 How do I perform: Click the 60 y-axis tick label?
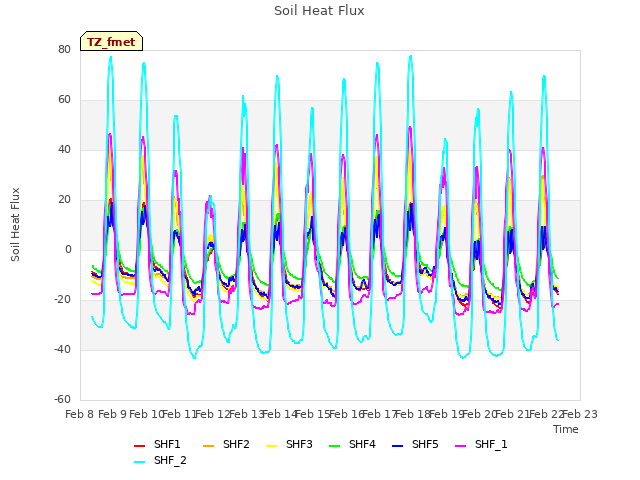click(x=64, y=100)
